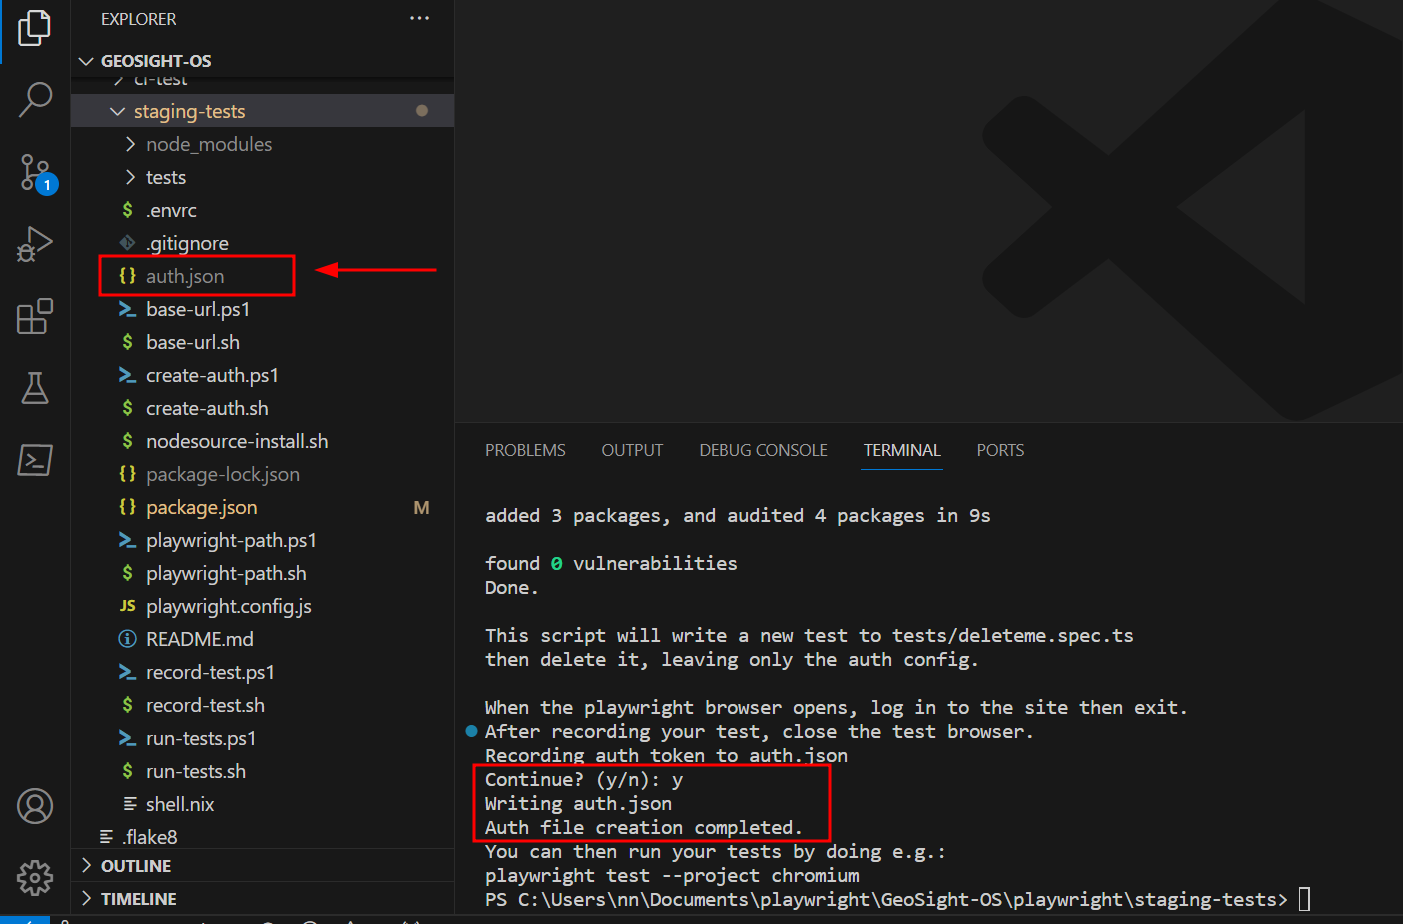1403x924 pixels.
Task: Click the JSON icon beside package-lock.json
Action: point(127,474)
